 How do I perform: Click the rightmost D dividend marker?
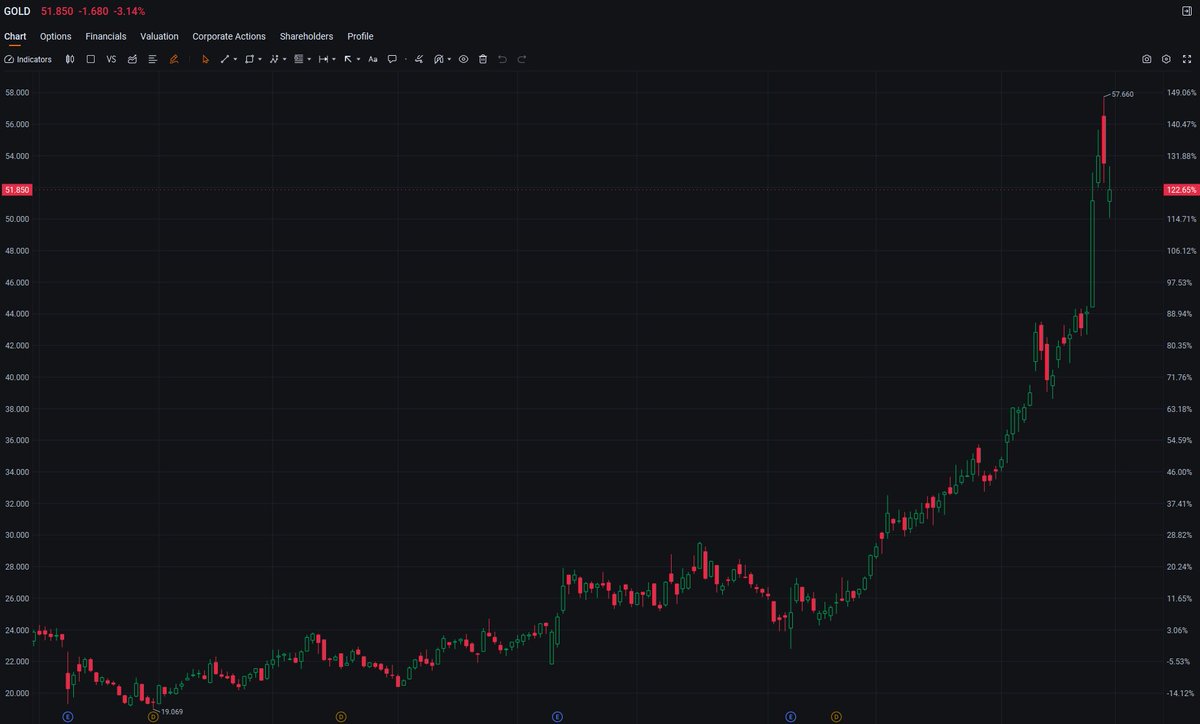pyautogui.click(x=836, y=716)
